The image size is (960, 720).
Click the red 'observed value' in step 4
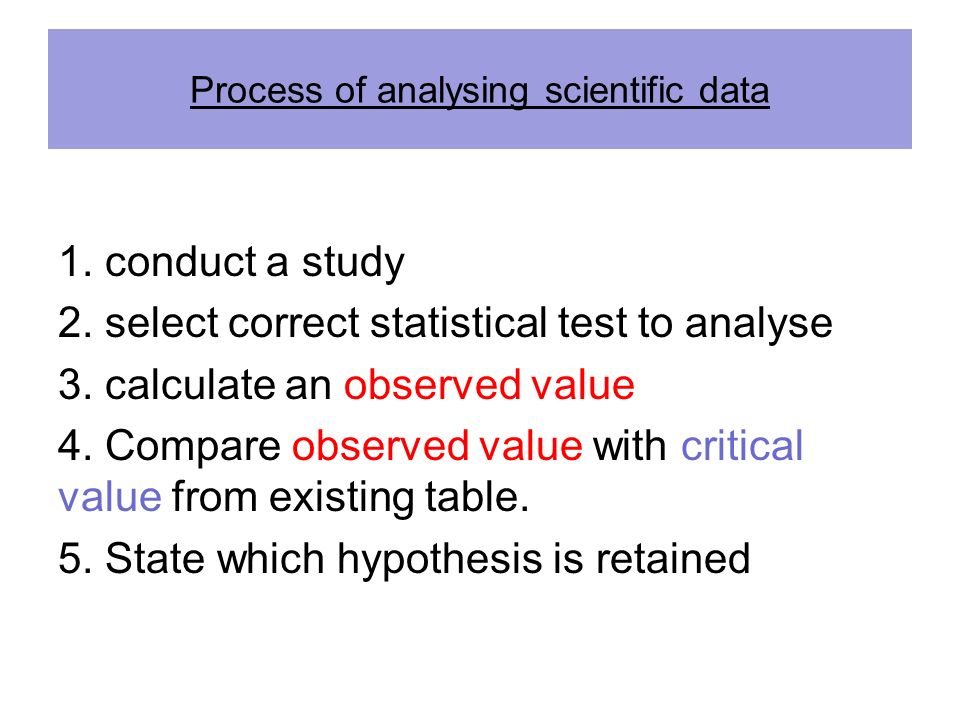437,445
